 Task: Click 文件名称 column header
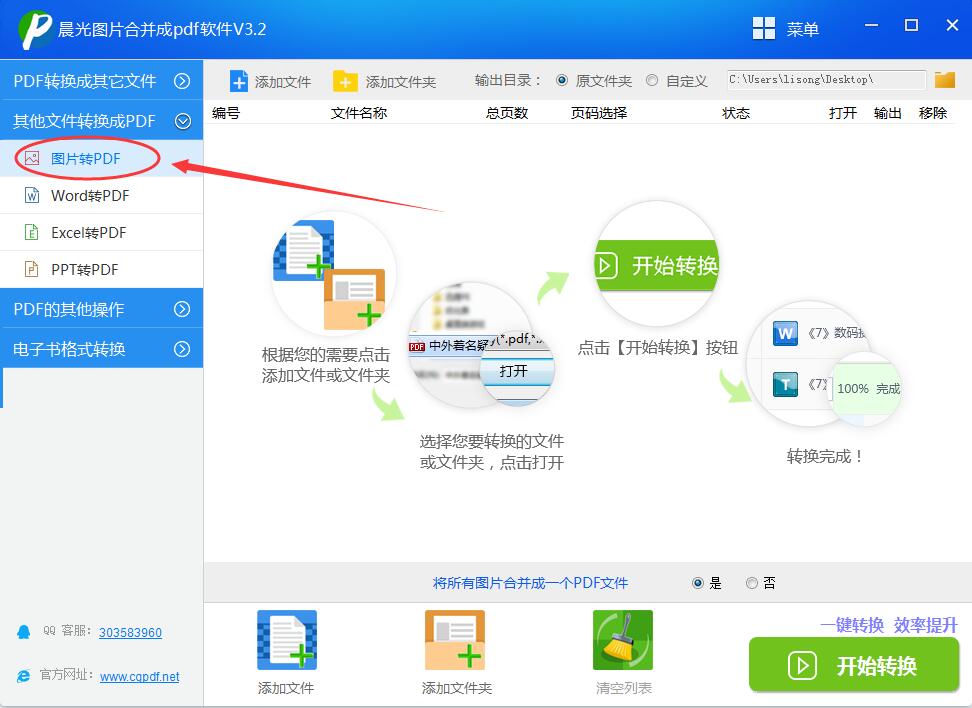359,113
